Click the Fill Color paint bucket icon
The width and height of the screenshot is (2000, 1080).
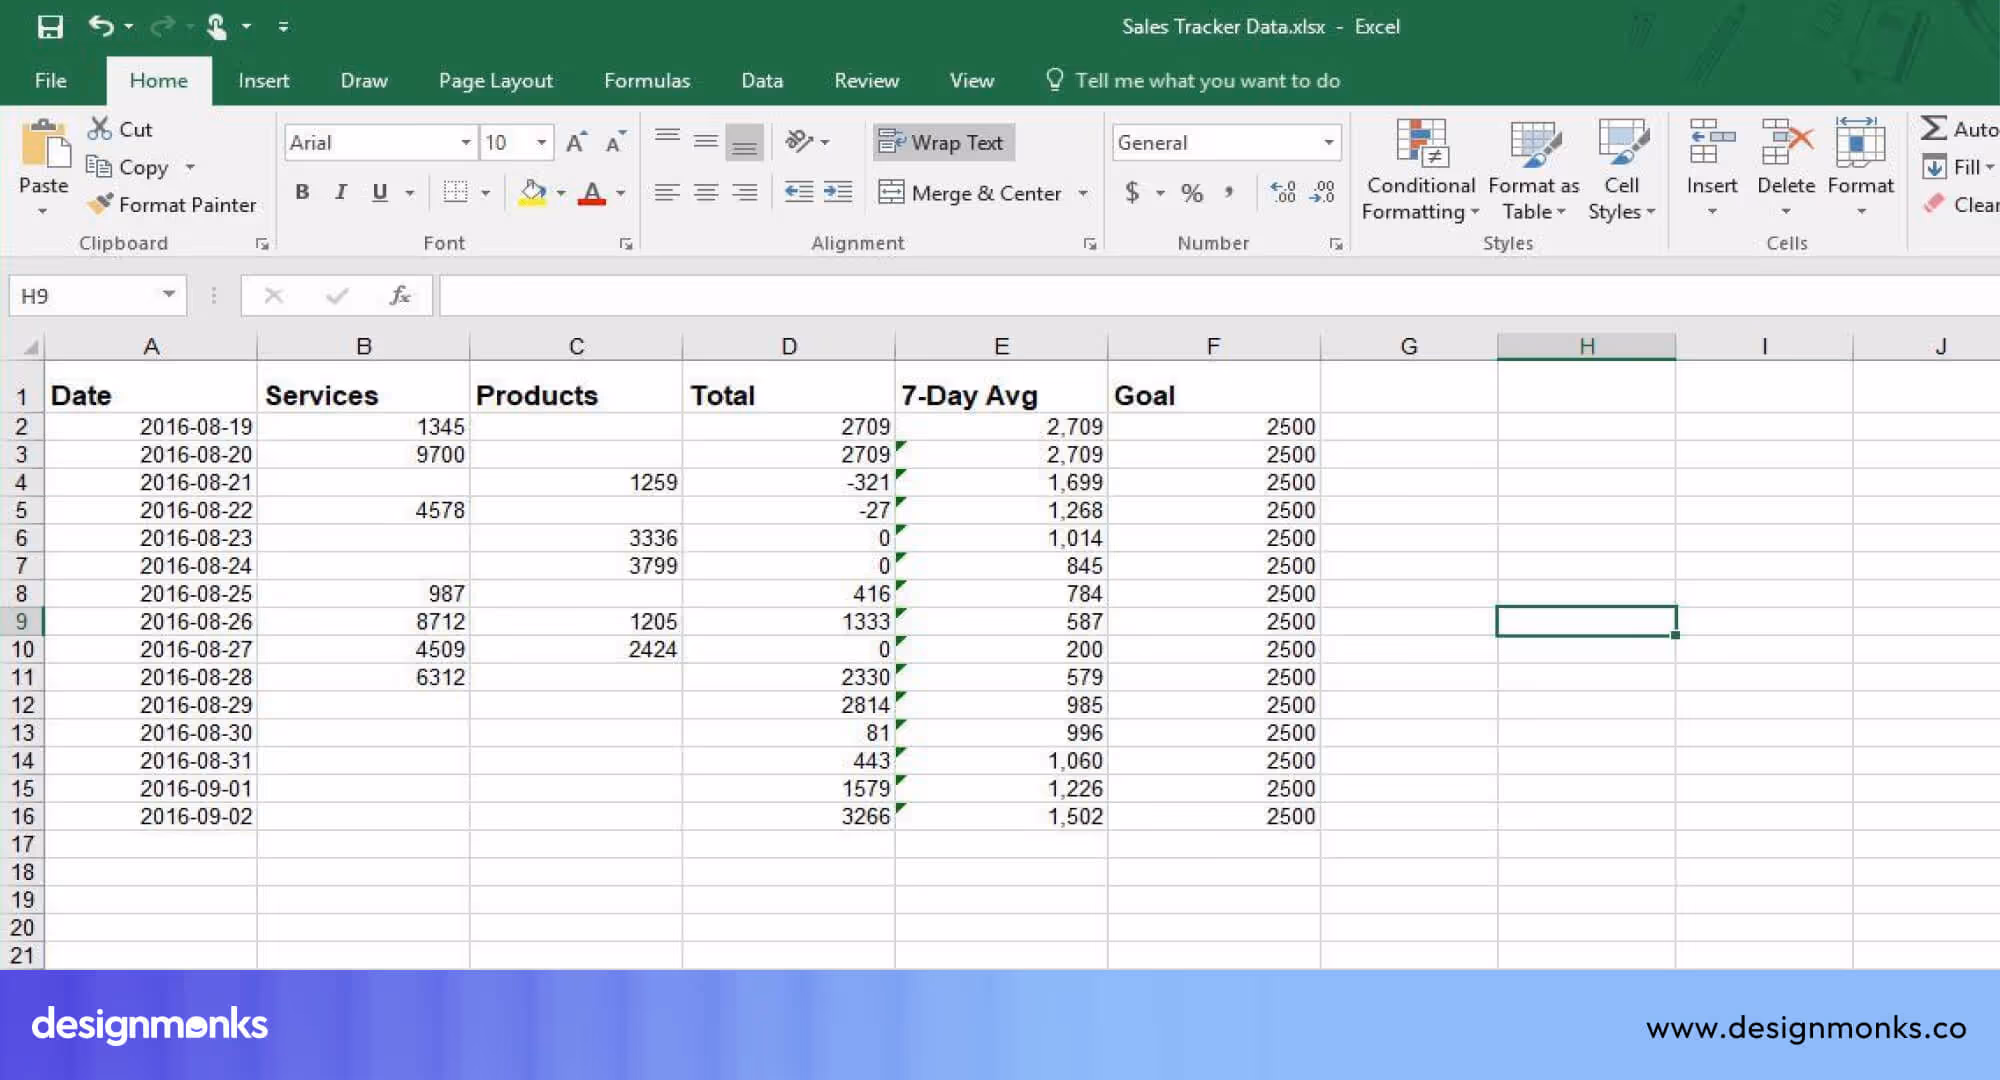coord(533,192)
